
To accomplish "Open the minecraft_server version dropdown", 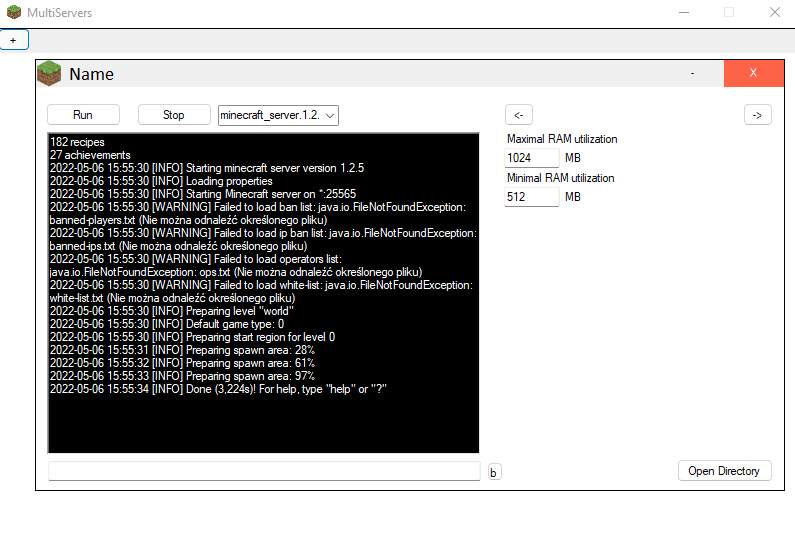I will [x=278, y=115].
